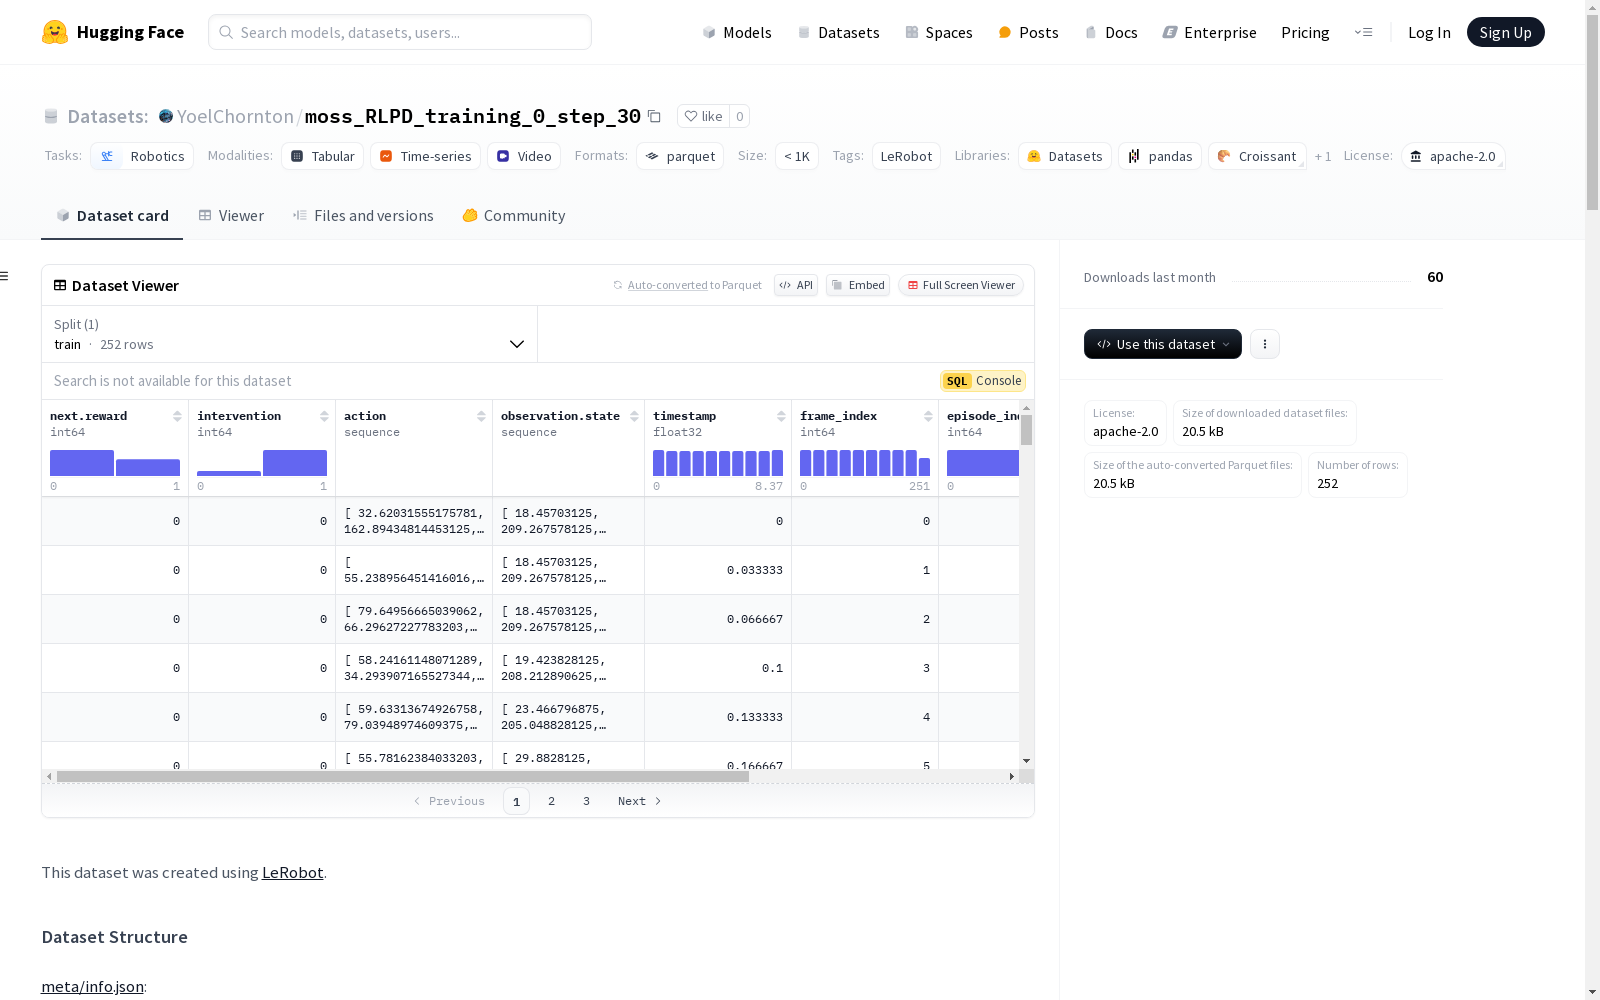Open Posts in top navigation
The image size is (1600, 1000).
1028,32
